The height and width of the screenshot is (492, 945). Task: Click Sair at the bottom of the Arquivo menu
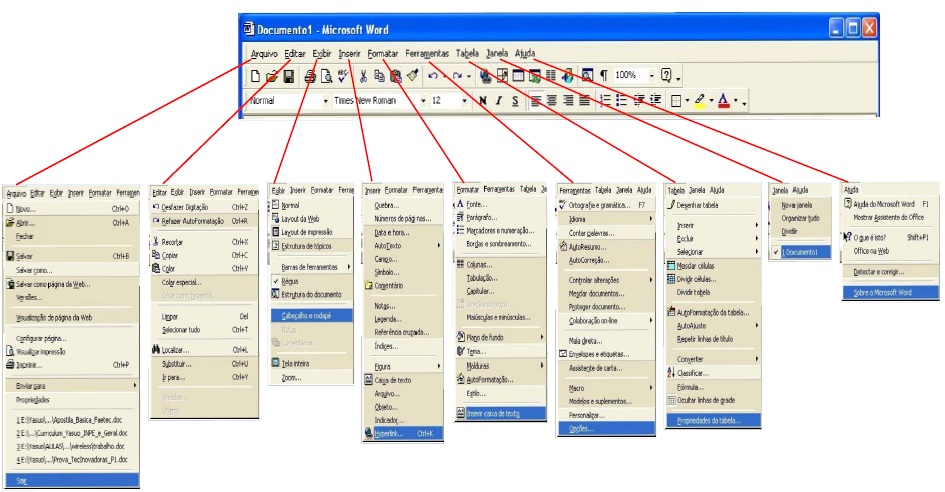click(x=72, y=481)
